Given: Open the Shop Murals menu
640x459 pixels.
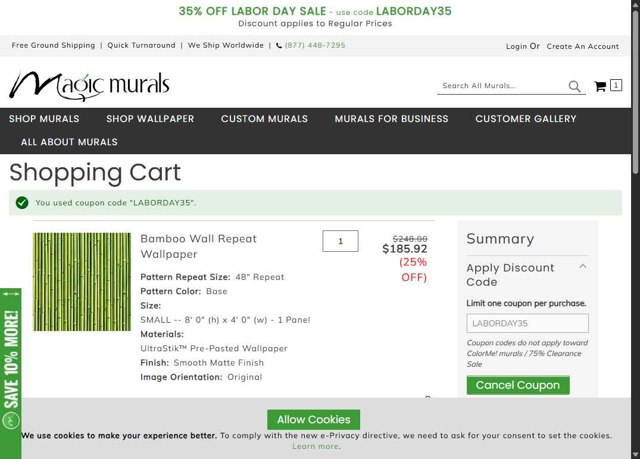Looking at the screenshot, I should tap(44, 119).
